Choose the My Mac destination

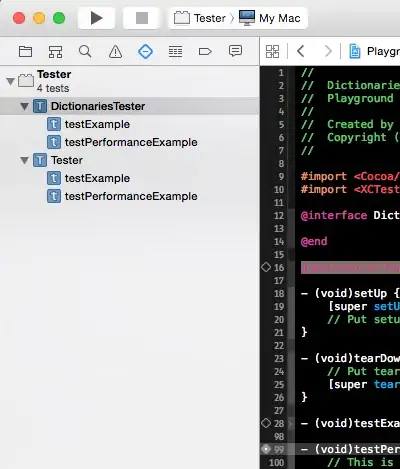click(270, 18)
